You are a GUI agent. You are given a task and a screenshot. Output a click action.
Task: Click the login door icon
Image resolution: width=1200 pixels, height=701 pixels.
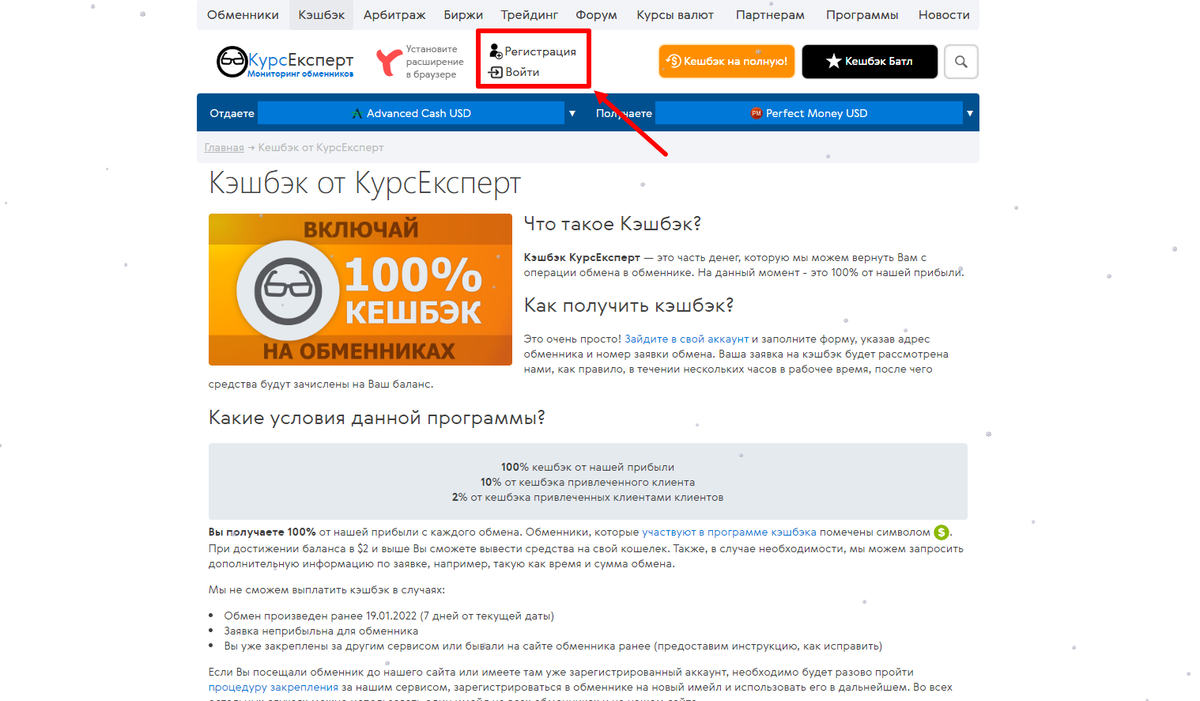click(495, 72)
